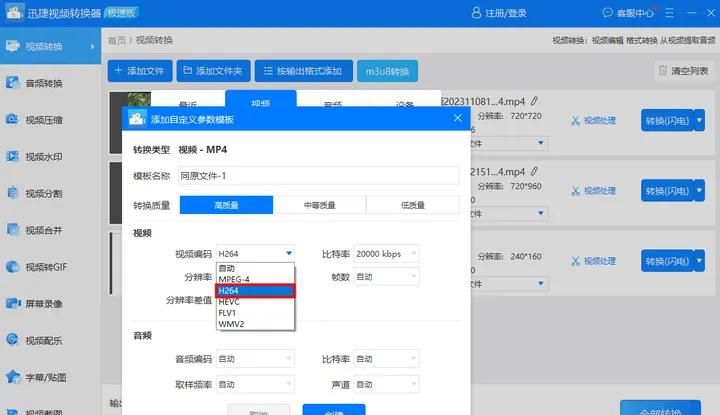Image resolution: width=720 pixels, height=415 pixels.
Task: Click 转换(闪电) for the 240*160 file
Action: click(x=667, y=261)
